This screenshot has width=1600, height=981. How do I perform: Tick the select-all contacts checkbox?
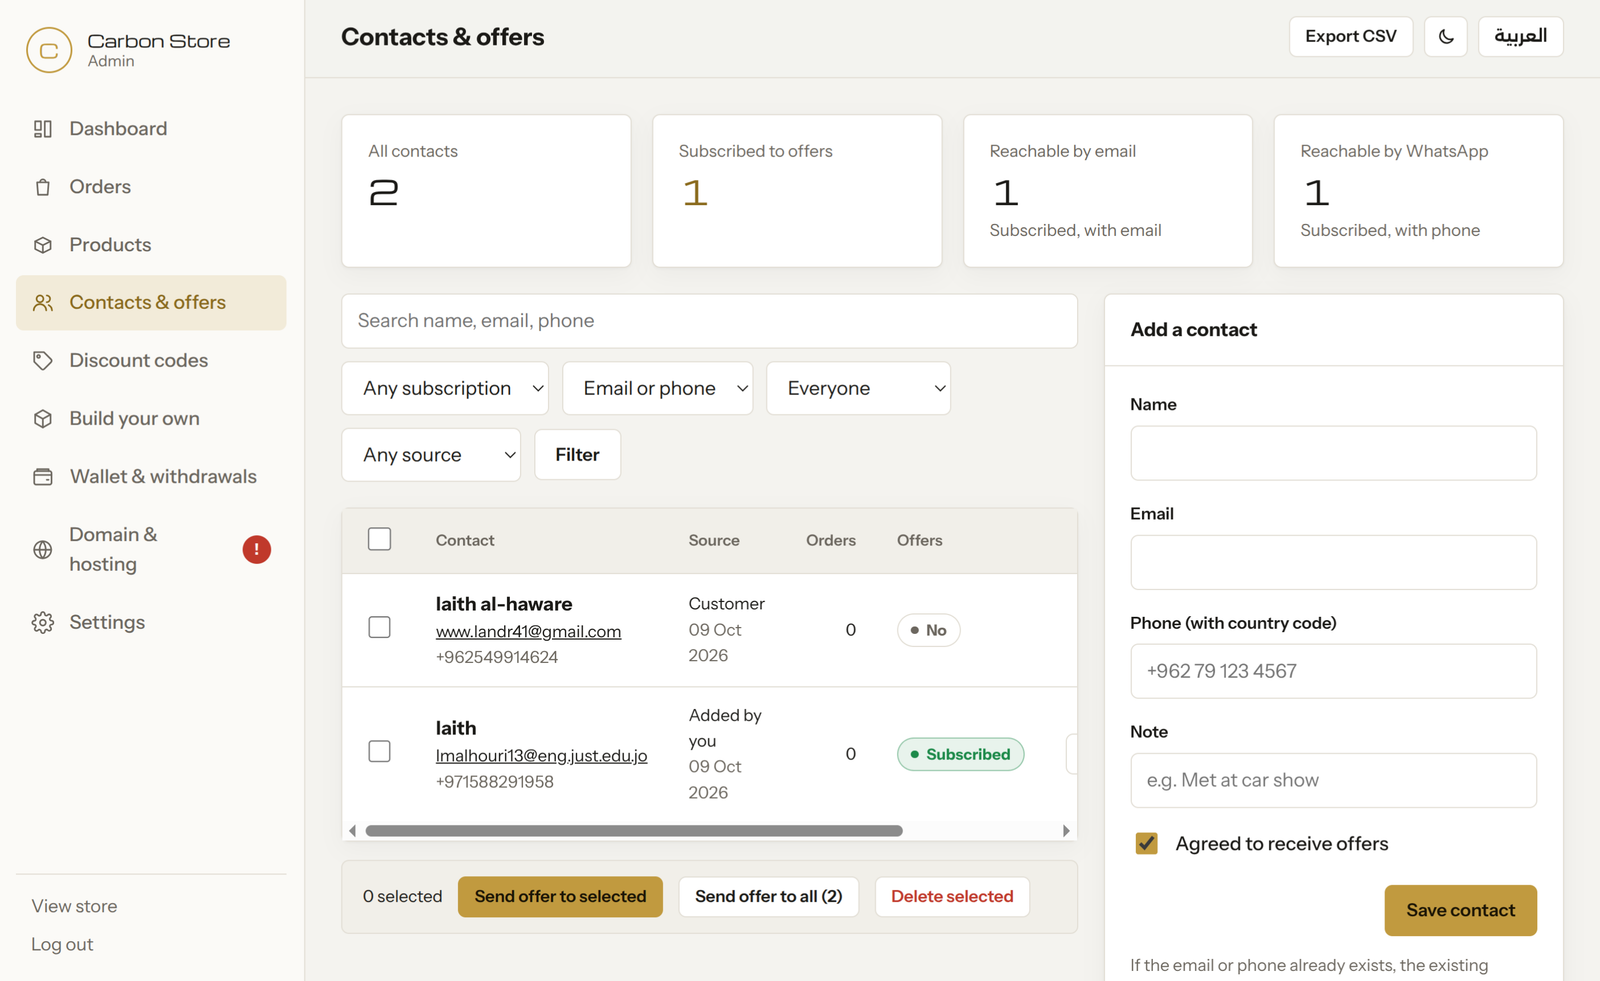pyautogui.click(x=380, y=539)
